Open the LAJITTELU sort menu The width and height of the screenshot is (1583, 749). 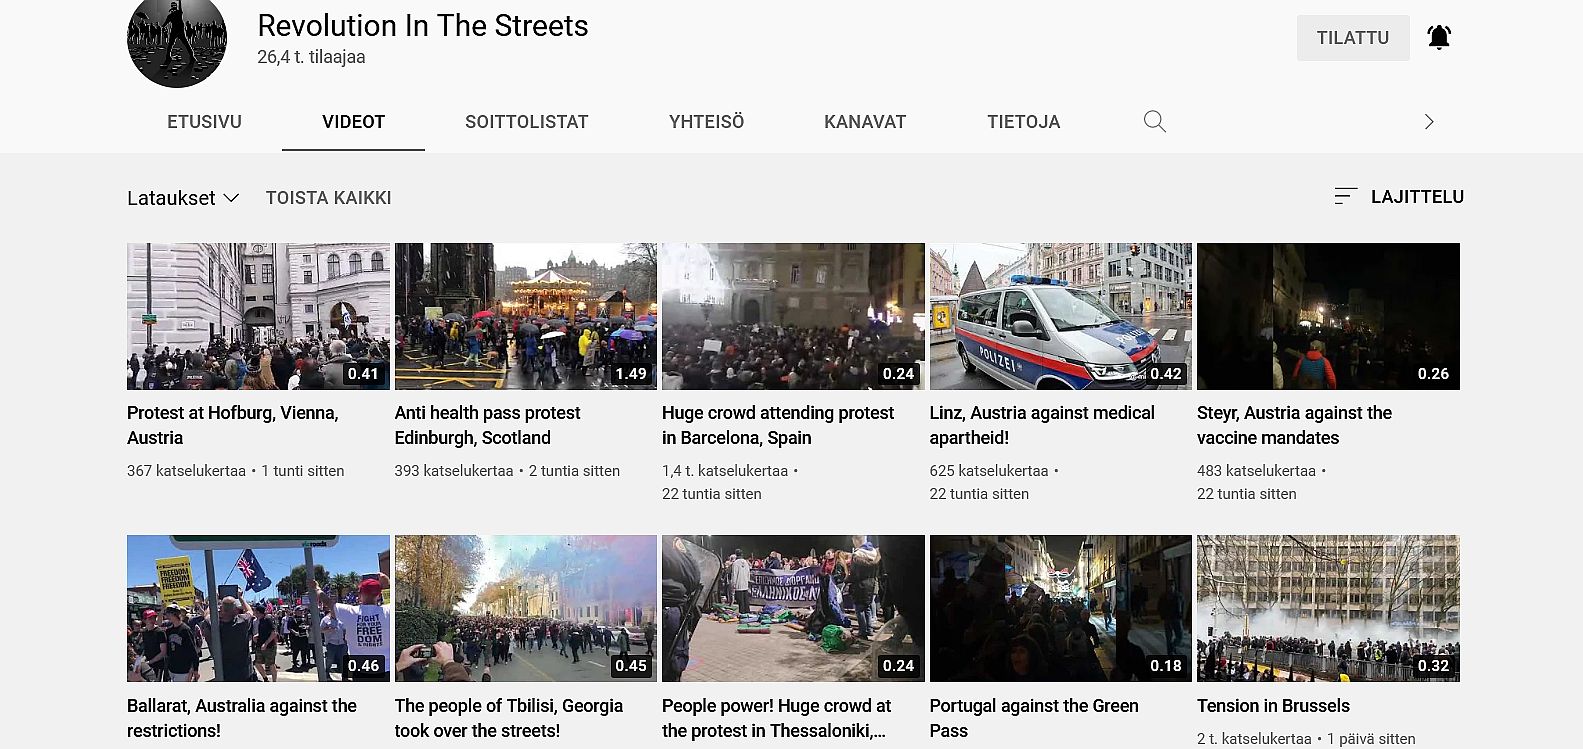(x=1399, y=197)
